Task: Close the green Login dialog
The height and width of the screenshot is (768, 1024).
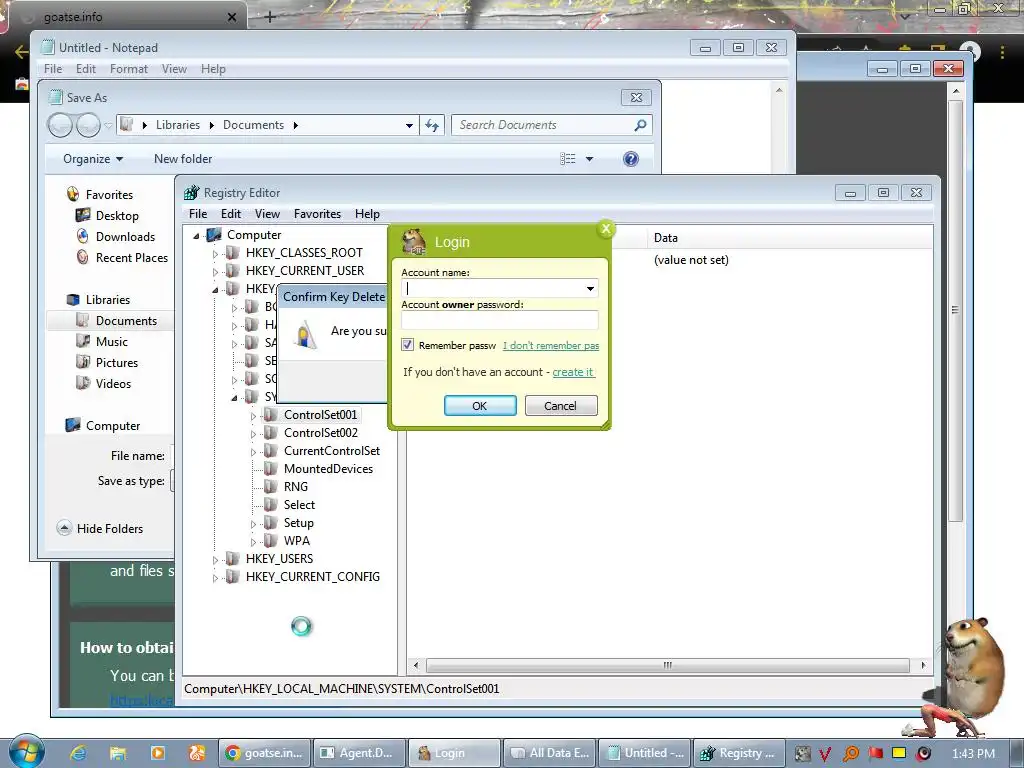Action: point(606,228)
